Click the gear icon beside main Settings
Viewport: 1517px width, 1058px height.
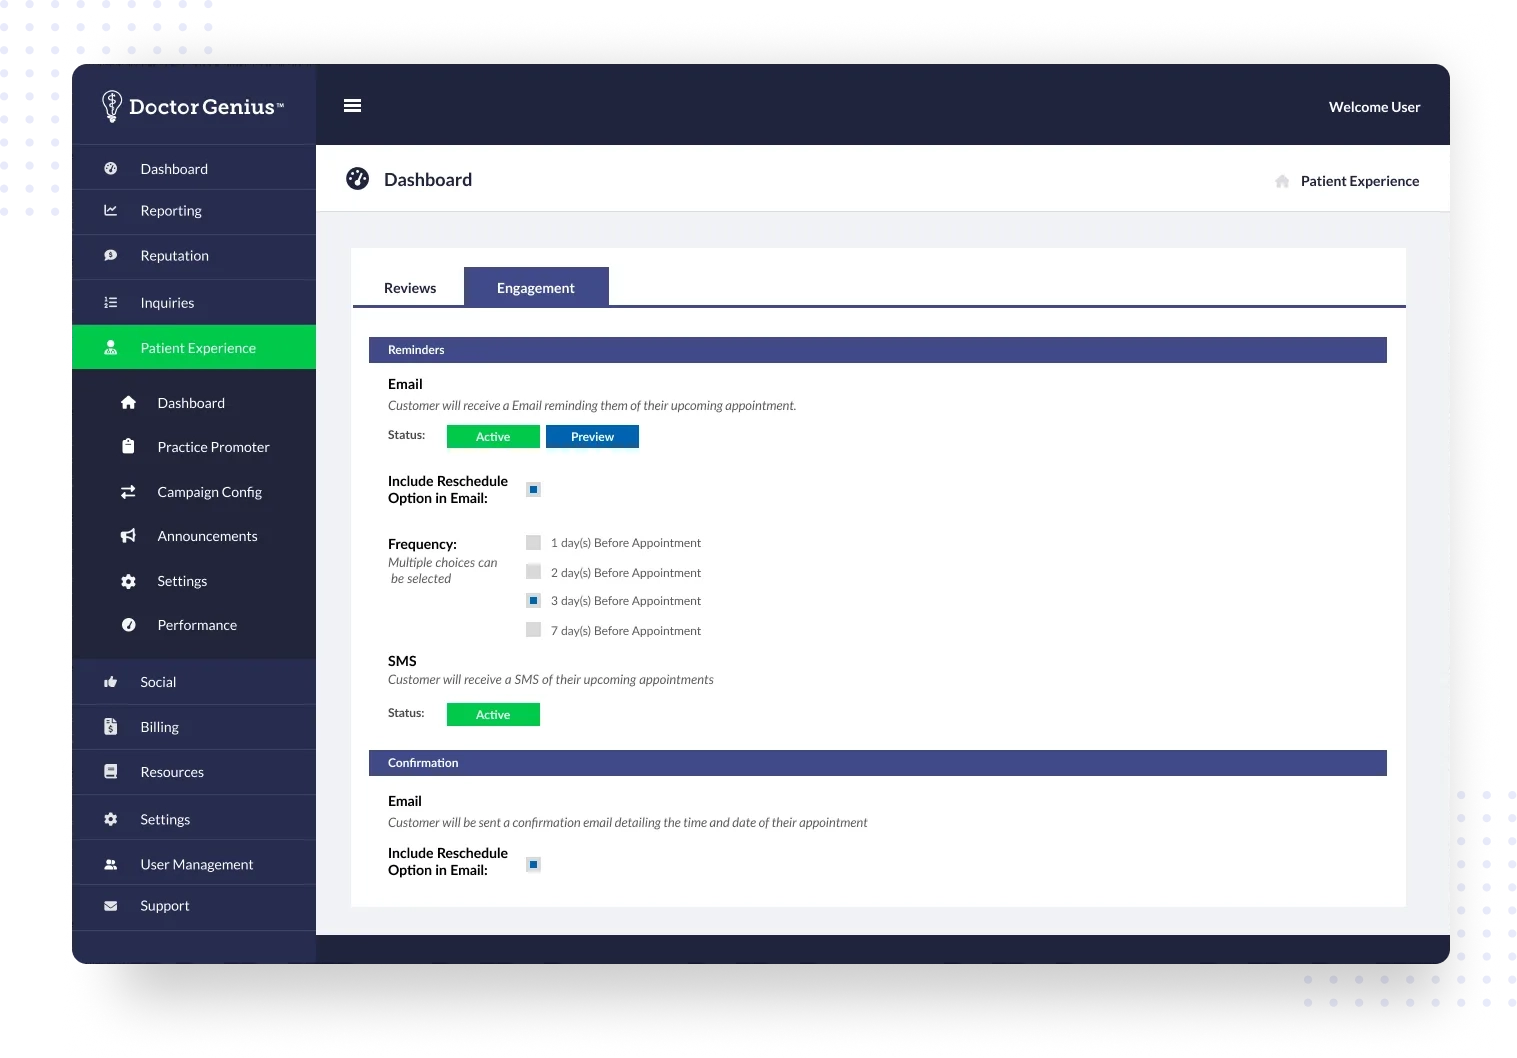click(111, 819)
